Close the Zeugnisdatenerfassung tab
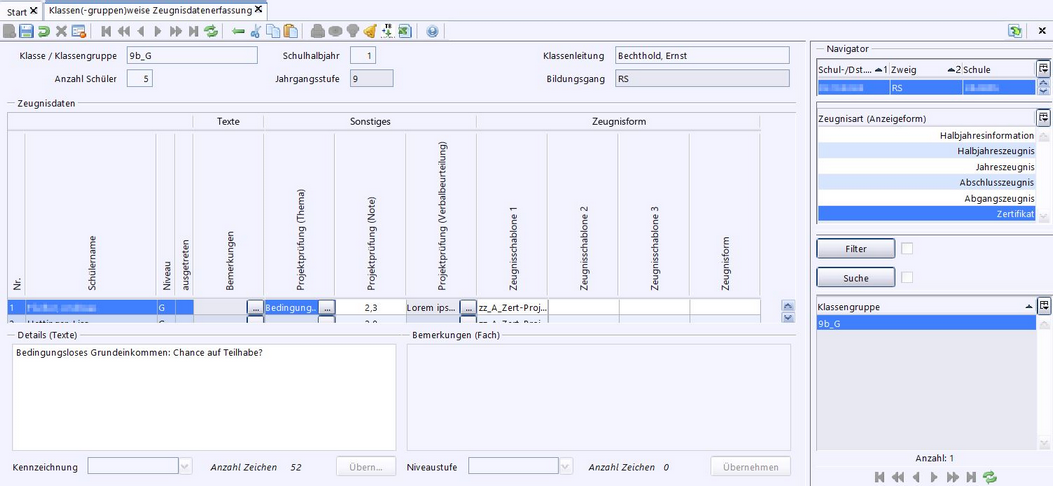The width and height of the screenshot is (1053, 486). (x=258, y=10)
